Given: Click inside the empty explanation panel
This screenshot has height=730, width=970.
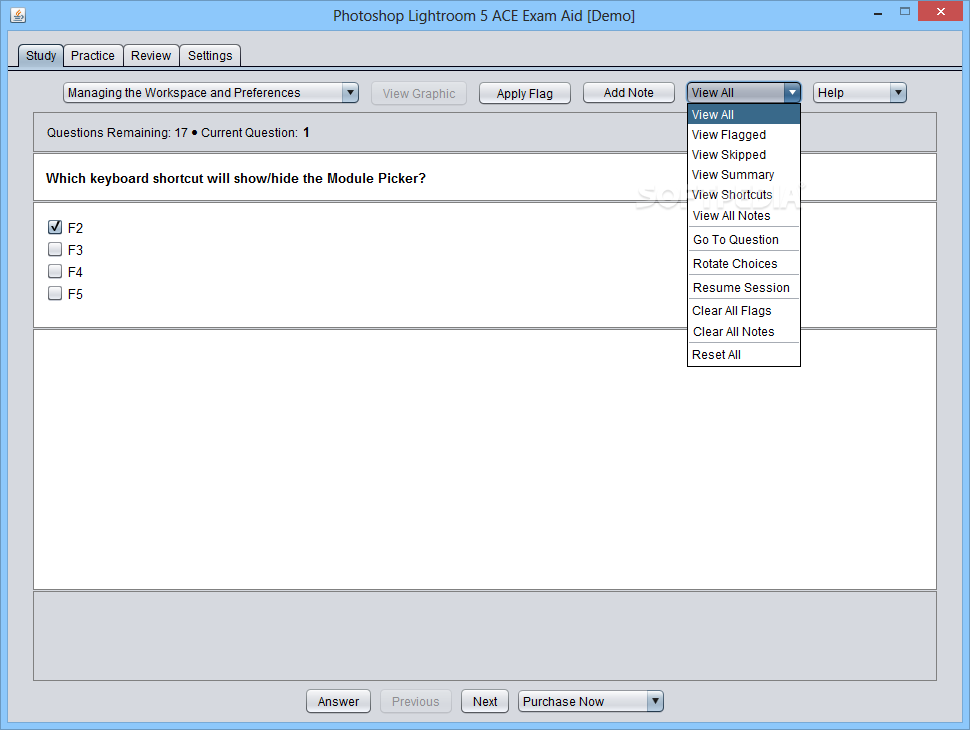Looking at the screenshot, I should [x=484, y=459].
